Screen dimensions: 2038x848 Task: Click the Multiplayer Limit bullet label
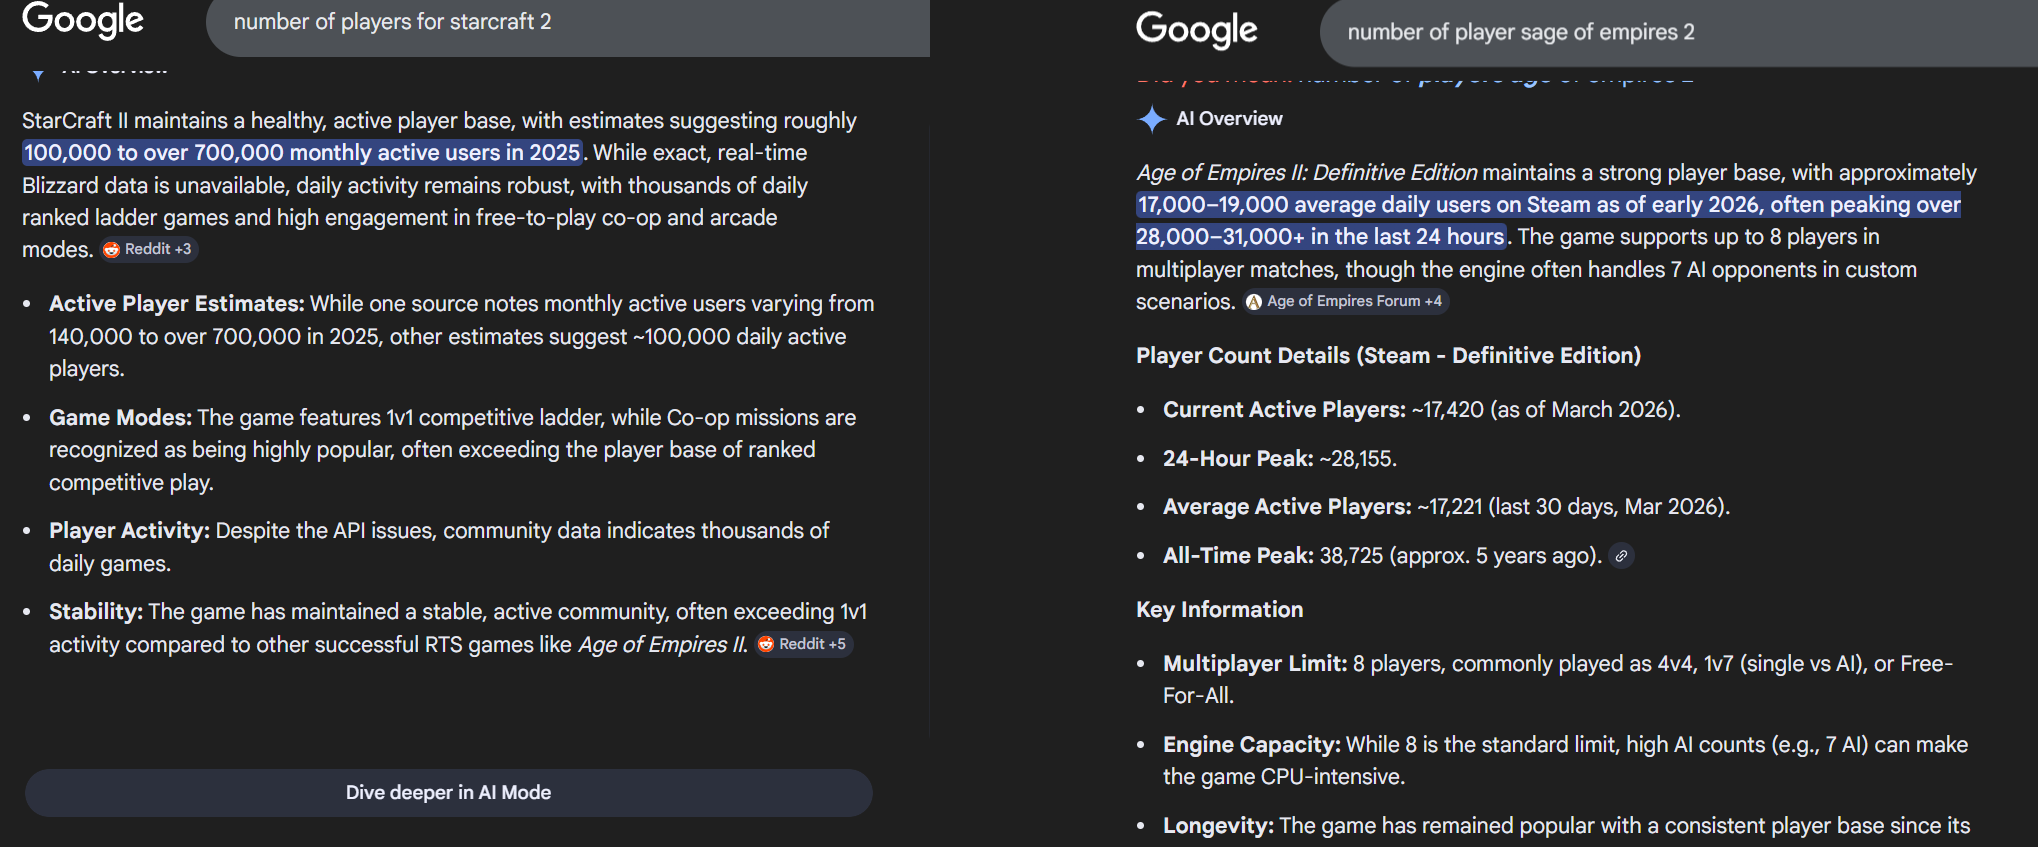click(x=1254, y=664)
